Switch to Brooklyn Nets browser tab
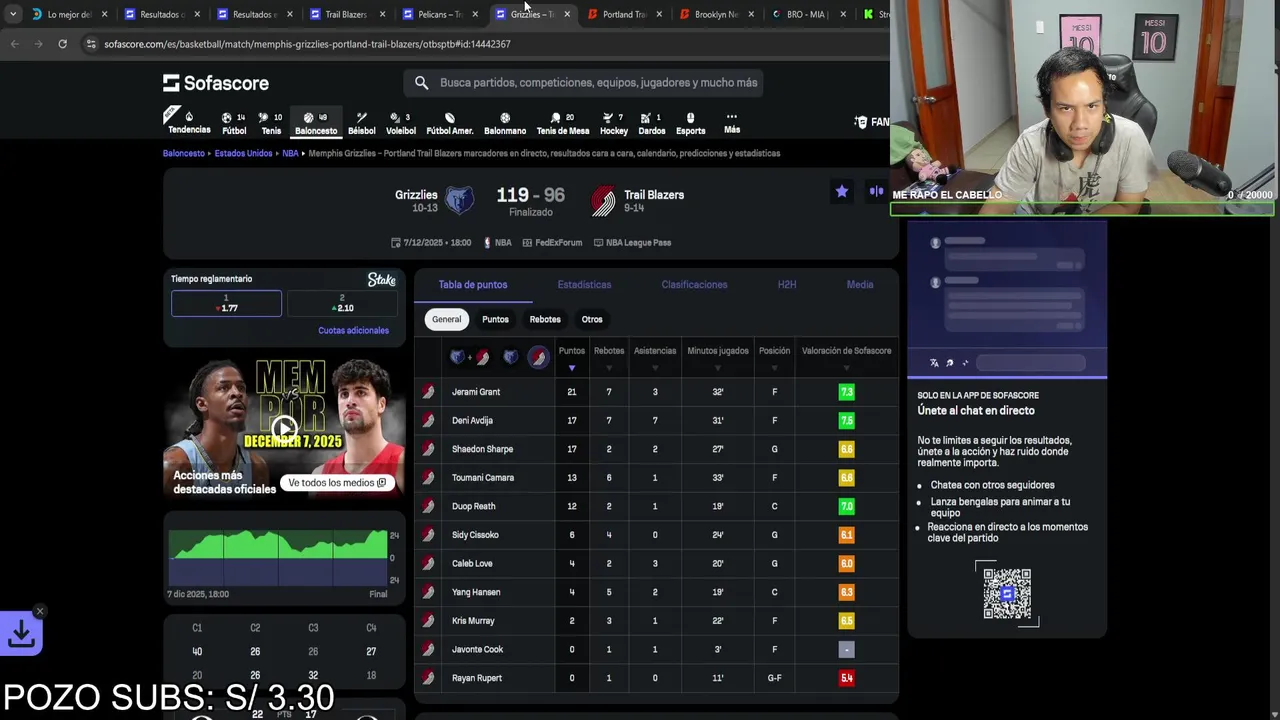Viewport: 1280px width, 720px height. pyautogui.click(x=716, y=14)
